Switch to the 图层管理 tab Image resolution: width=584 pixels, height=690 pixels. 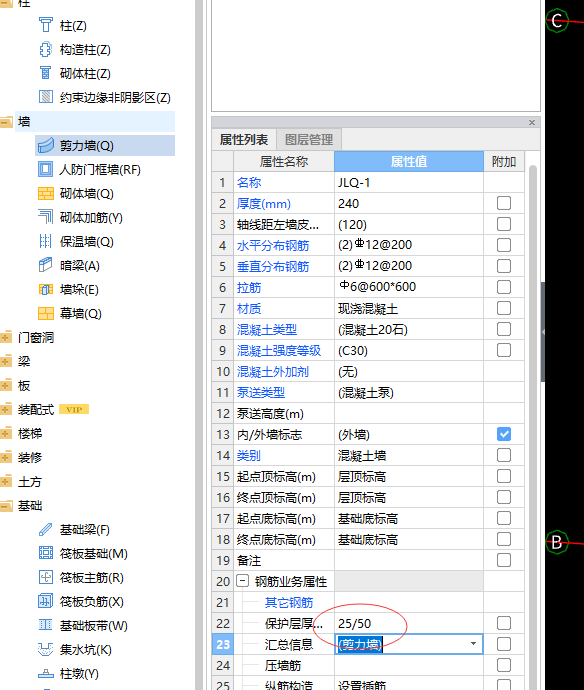pos(309,140)
